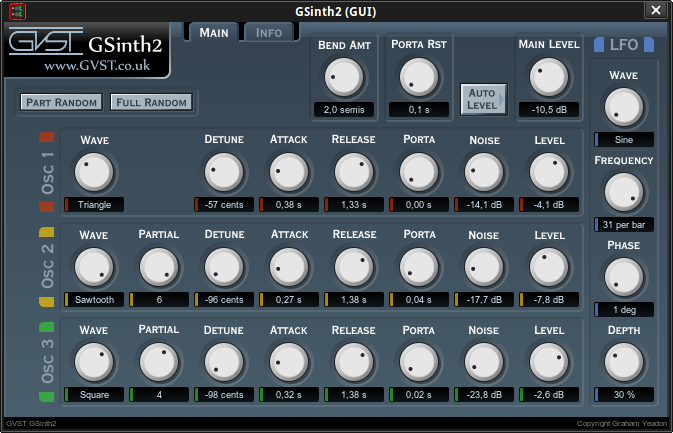Close the GSinth2 window

tap(655, 10)
